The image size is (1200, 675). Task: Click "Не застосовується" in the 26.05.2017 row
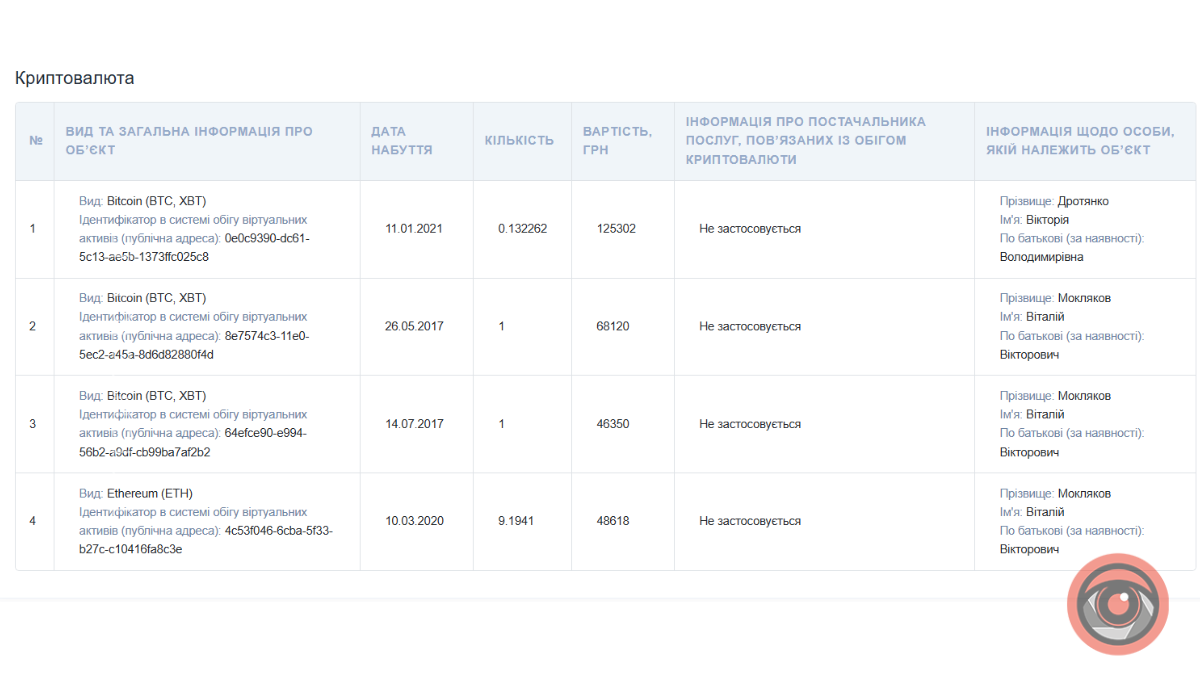pyautogui.click(x=750, y=327)
